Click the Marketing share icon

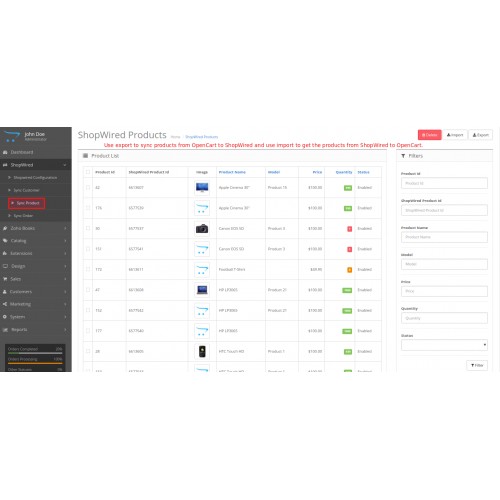click(5, 304)
